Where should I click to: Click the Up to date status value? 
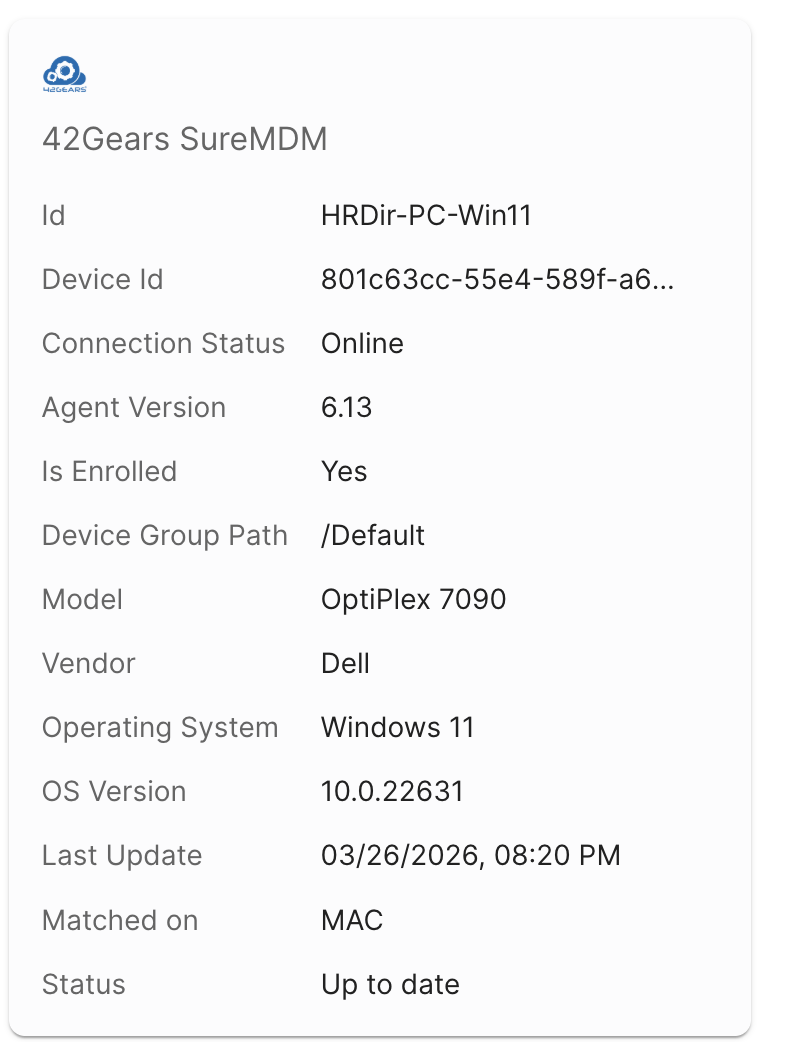pyautogui.click(x=391, y=985)
